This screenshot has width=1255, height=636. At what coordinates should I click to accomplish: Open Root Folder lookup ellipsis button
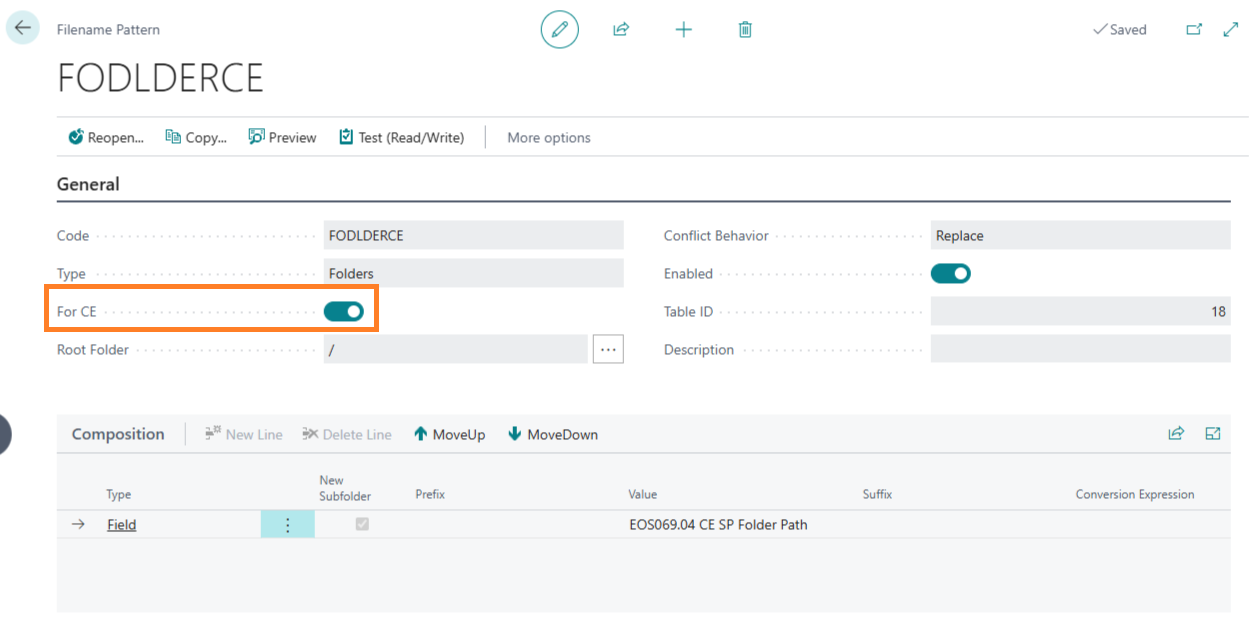tap(608, 349)
